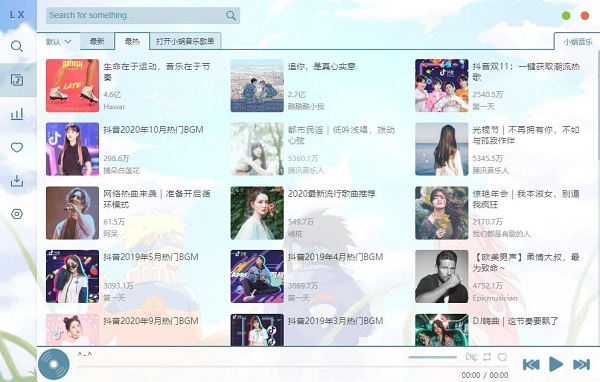
Task: Click title 抖音双11：一键获取潮流热歌
Action: click(x=526, y=72)
